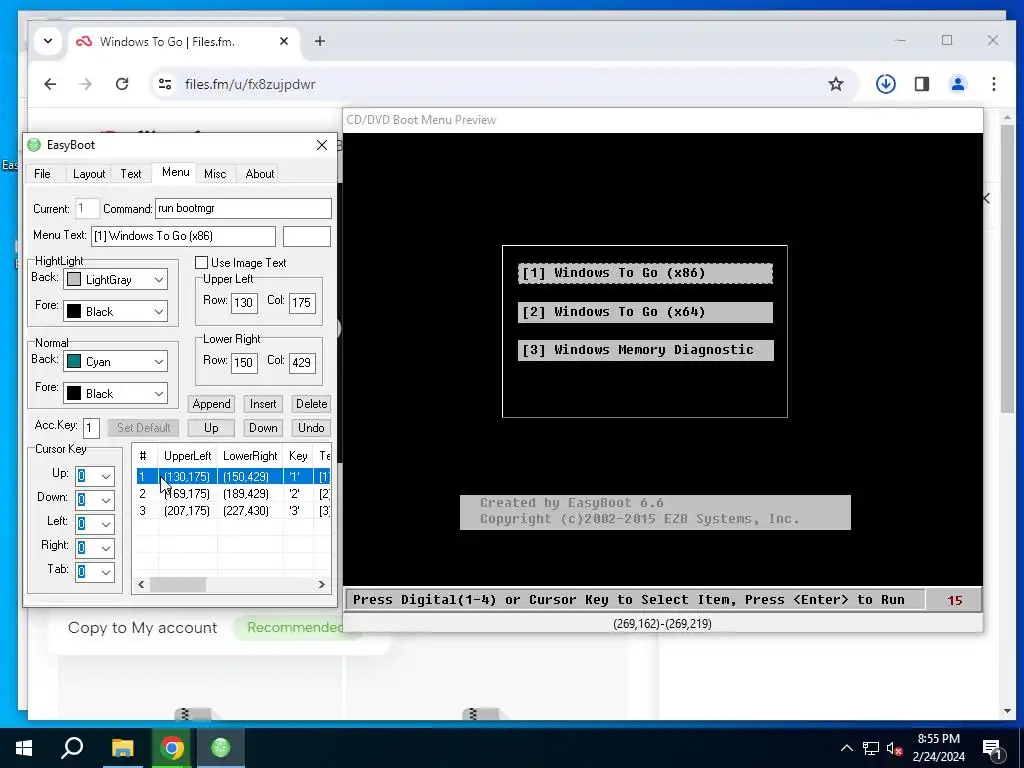This screenshot has height=768, width=1024.
Task: Select the Menu tab in EasyBoot
Action: [175, 172]
